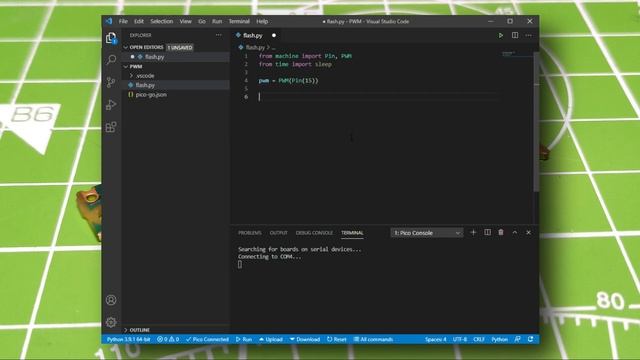The image size is (640, 360).
Task: Open the Search view in activity bar
Action: pos(111,60)
